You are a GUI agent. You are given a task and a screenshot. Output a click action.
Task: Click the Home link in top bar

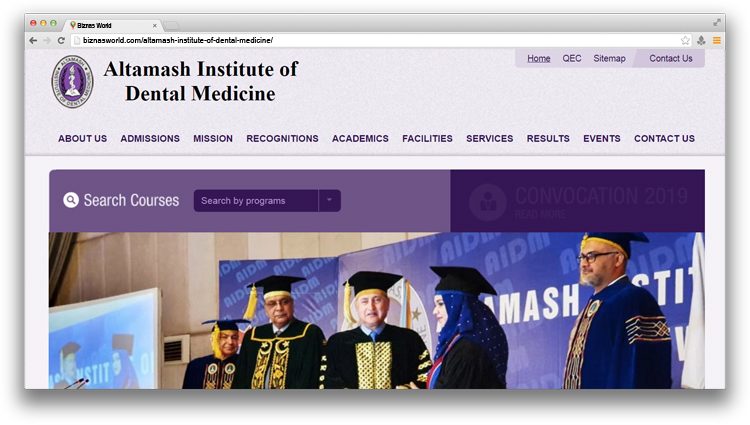click(539, 58)
